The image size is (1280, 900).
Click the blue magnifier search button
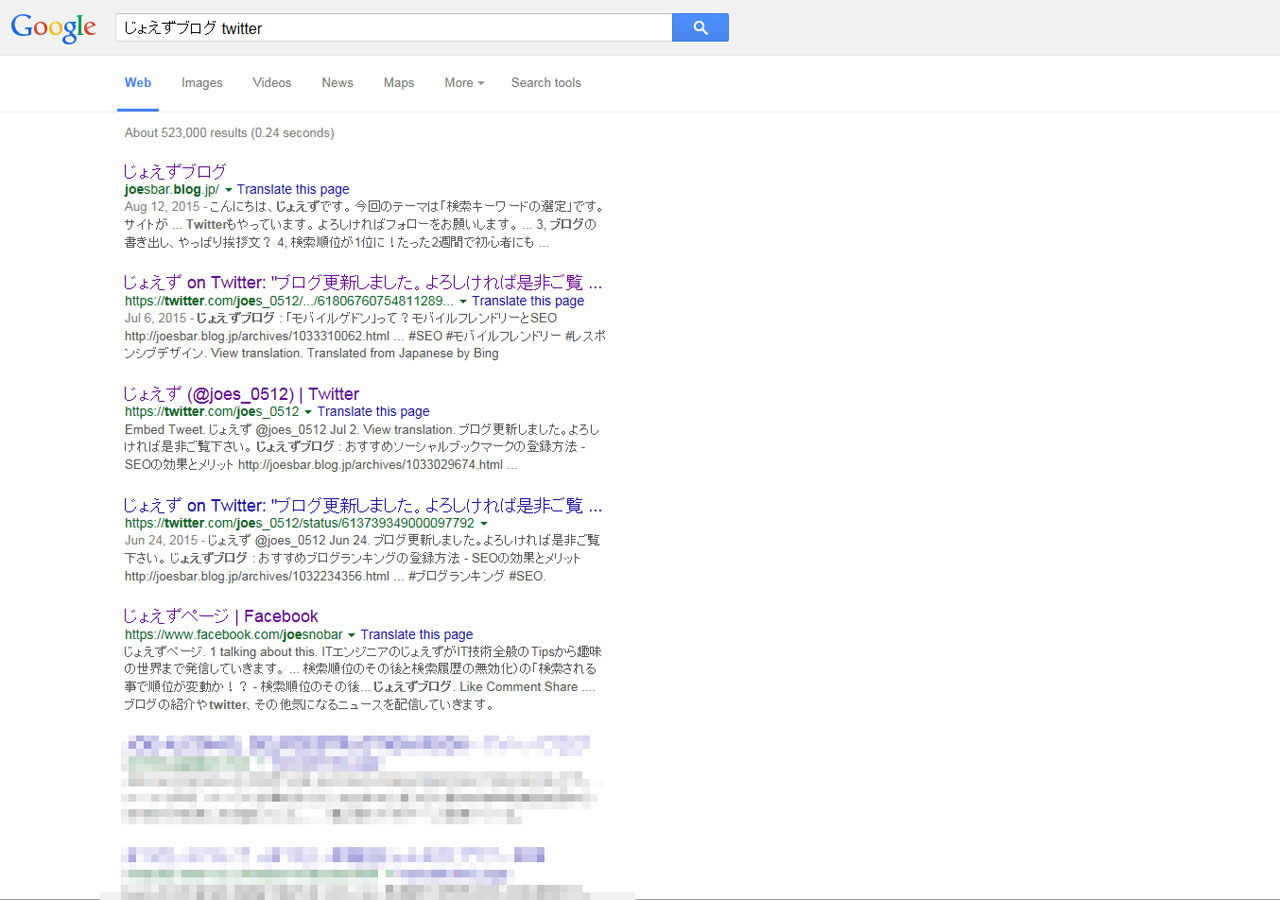pyautogui.click(x=700, y=28)
